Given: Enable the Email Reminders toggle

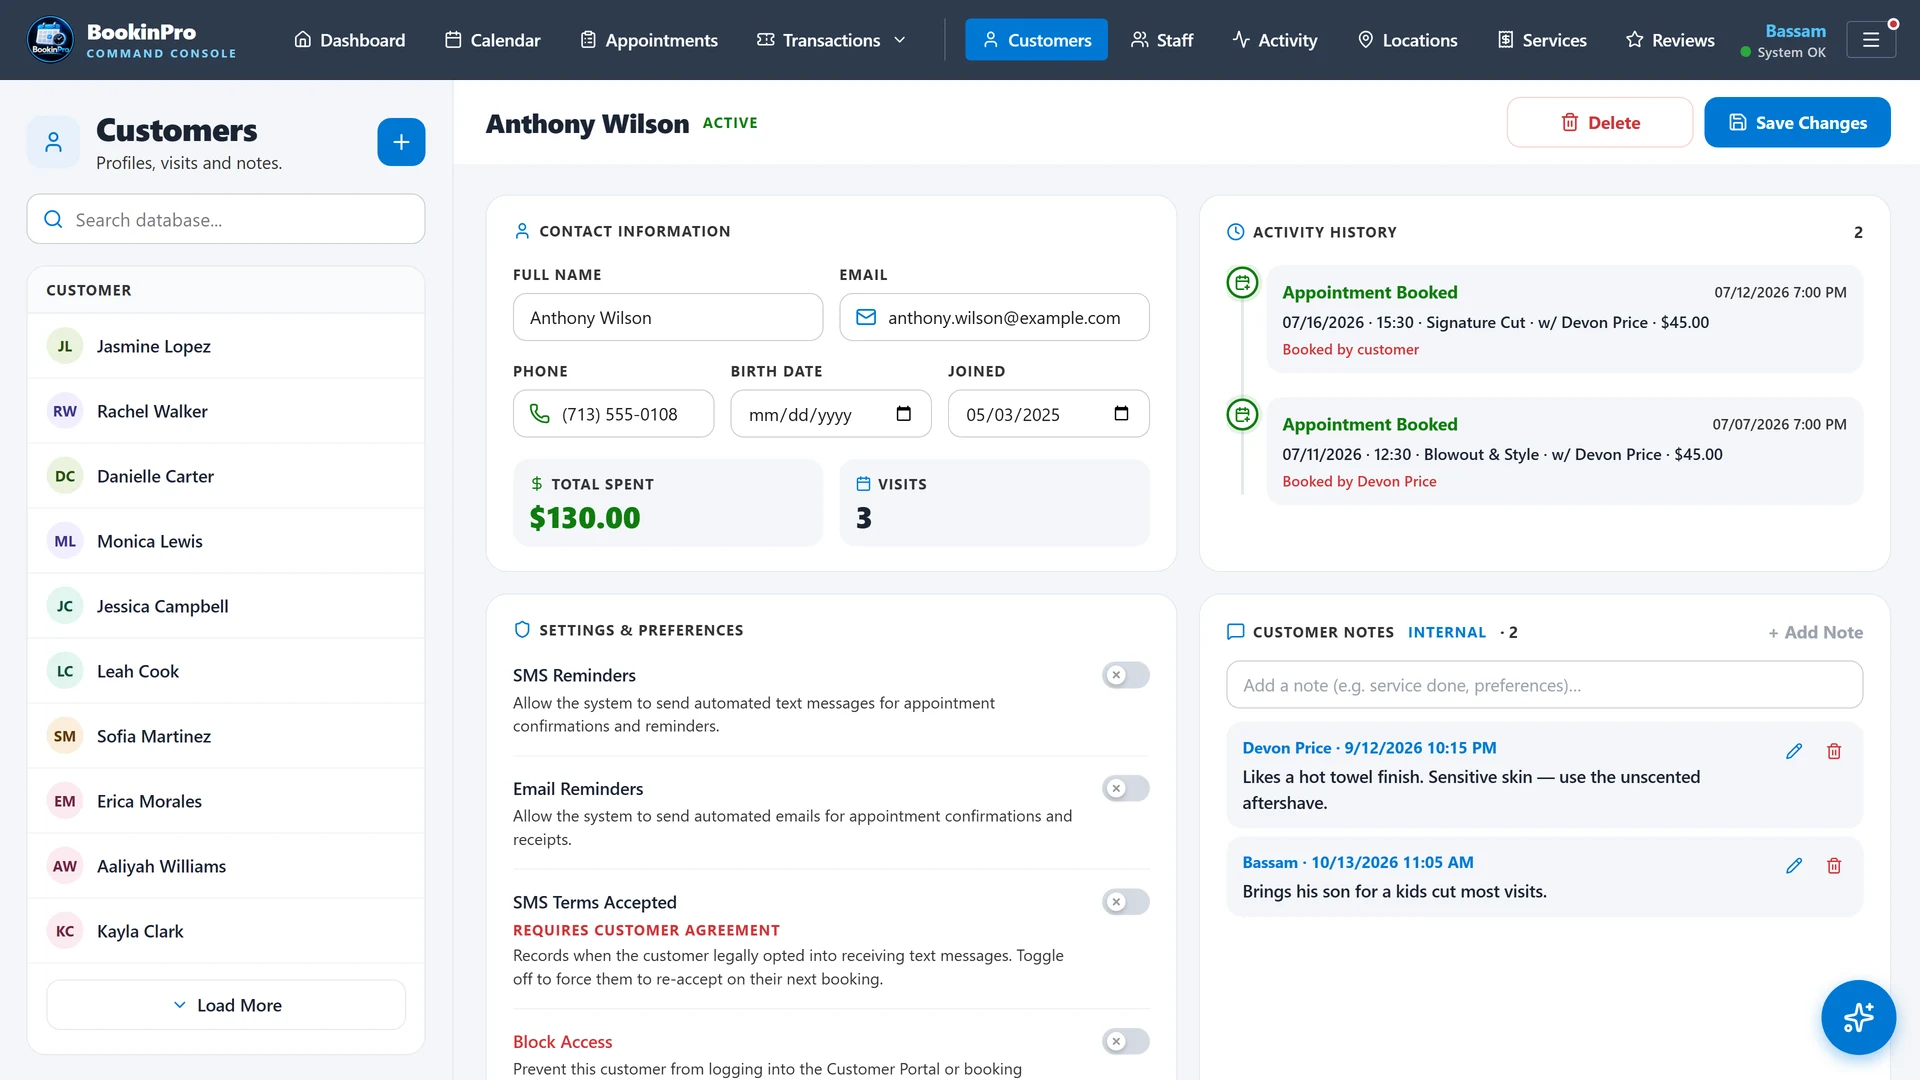Looking at the screenshot, I should coord(1126,788).
